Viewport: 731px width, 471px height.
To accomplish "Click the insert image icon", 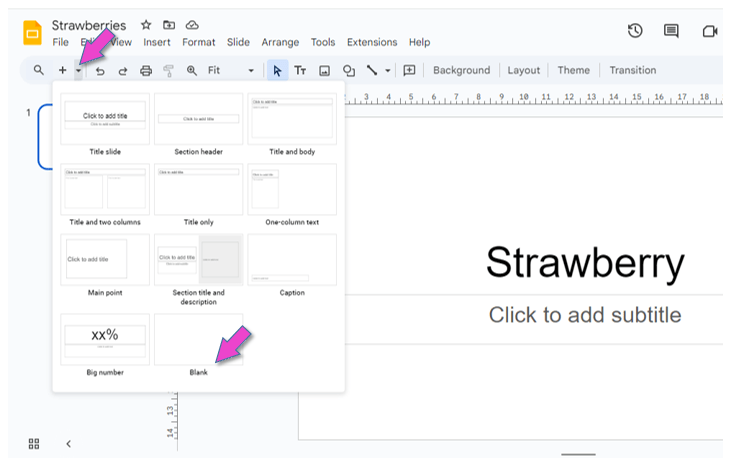I will click(324, 71).
